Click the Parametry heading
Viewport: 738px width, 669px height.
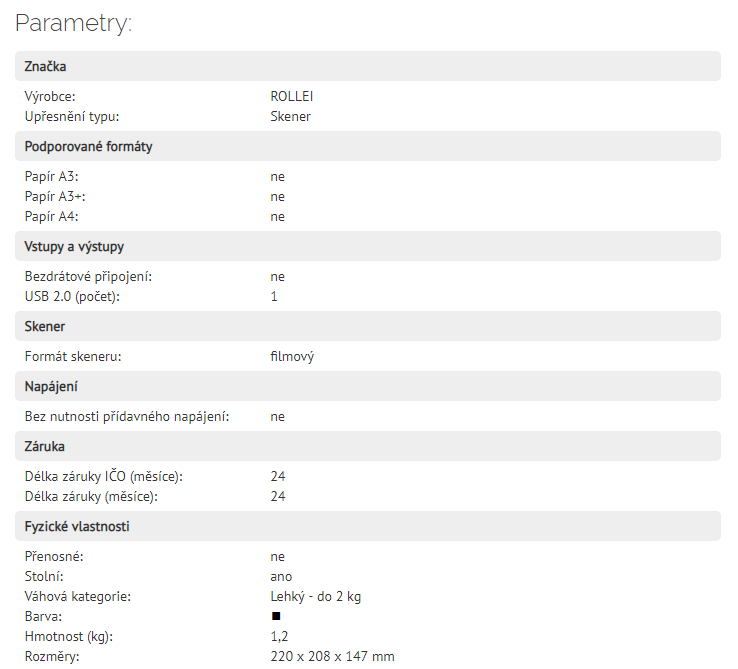tap(73, 23)
